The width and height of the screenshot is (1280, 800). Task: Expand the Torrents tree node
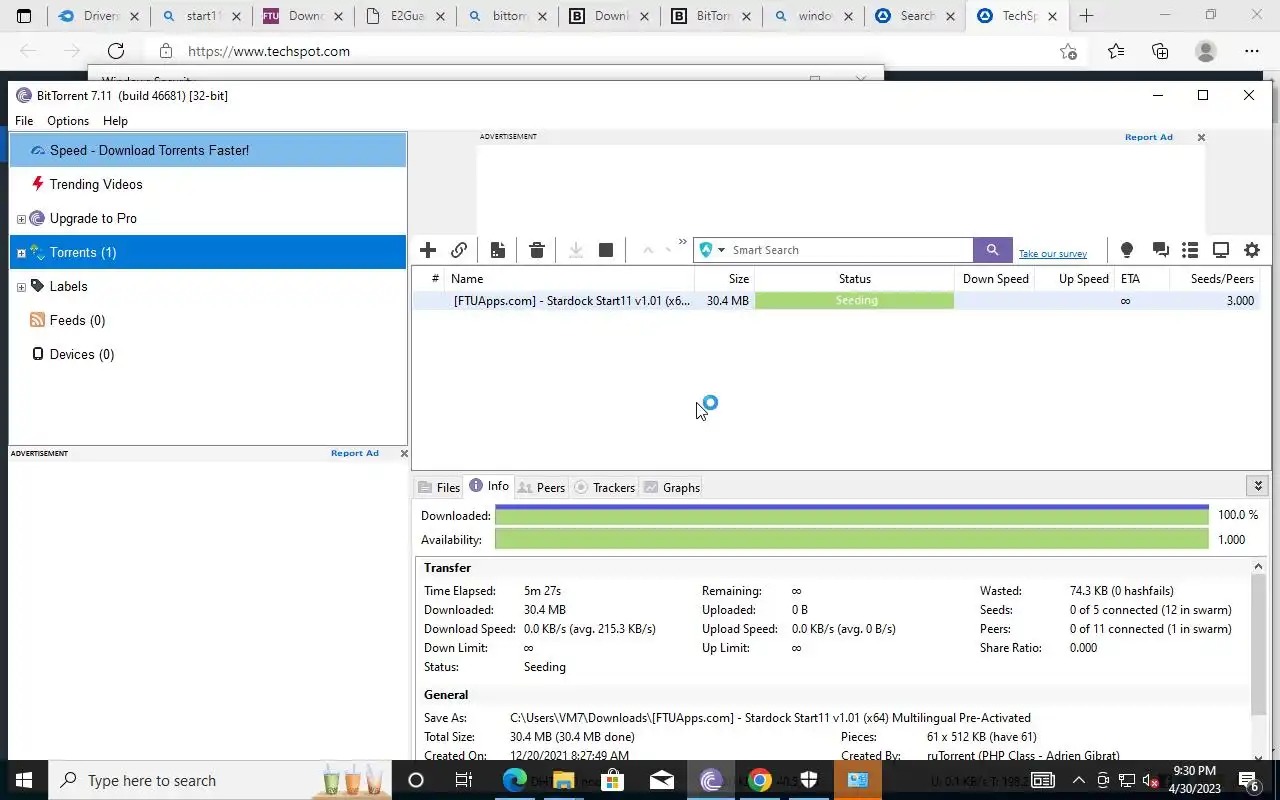(21, 253)
